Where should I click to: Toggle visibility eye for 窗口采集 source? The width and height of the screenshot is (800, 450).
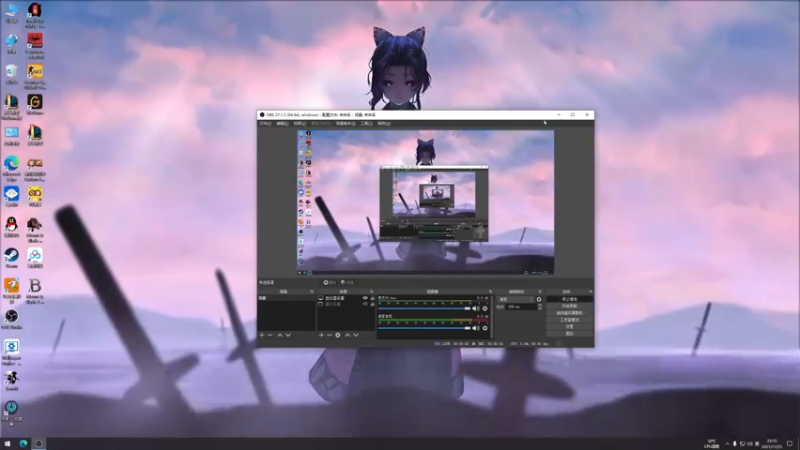point(365,304)
